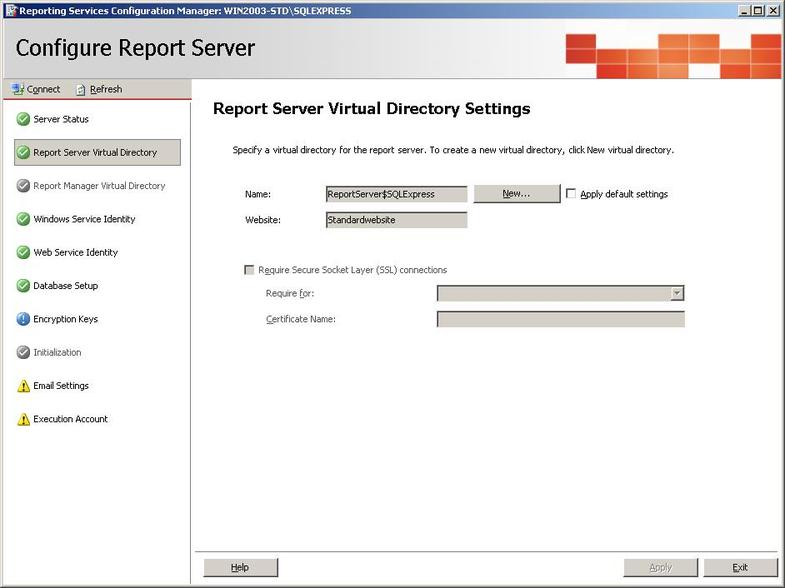Click the heading Report Server Virtual Directory Settings
Image resolution: width=785 pixels, height=588 pixels.
[x=371, y=109]
